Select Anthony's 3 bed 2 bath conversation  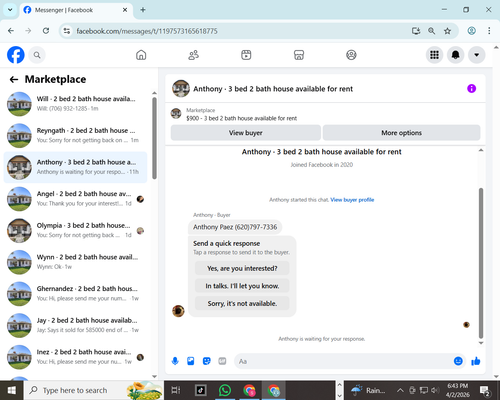pyautogui.click(x=75, y=167)
